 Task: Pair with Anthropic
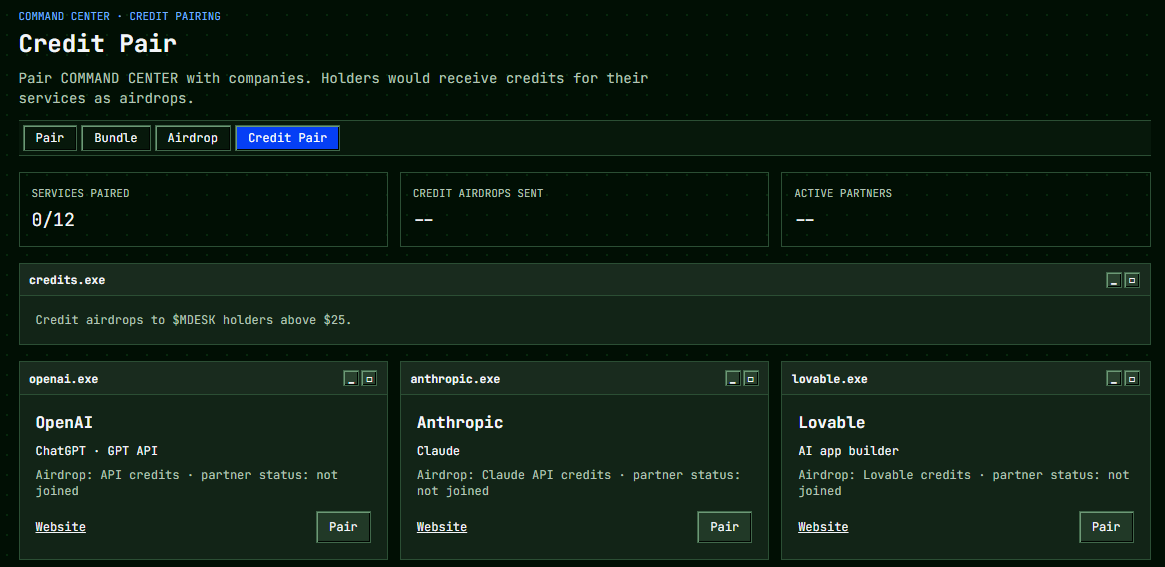point(724,527)
